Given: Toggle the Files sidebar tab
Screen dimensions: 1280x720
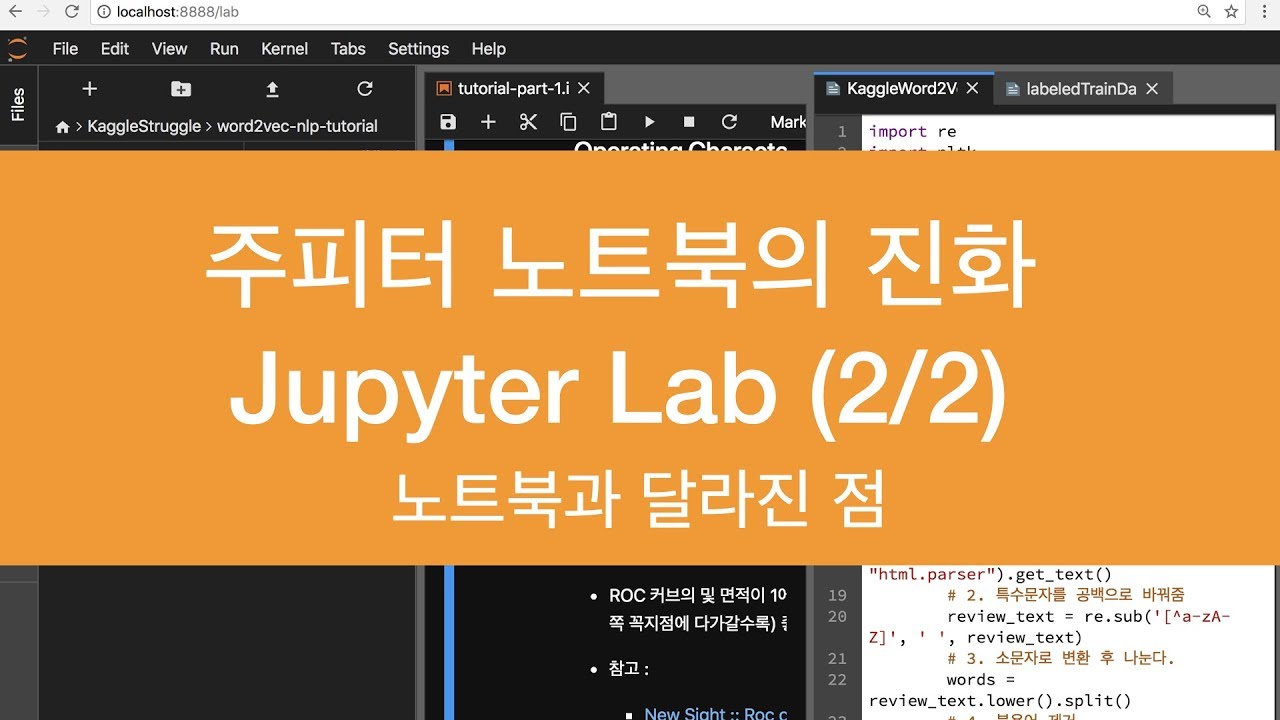Looking at the screenshot, I should coord(18,104).
